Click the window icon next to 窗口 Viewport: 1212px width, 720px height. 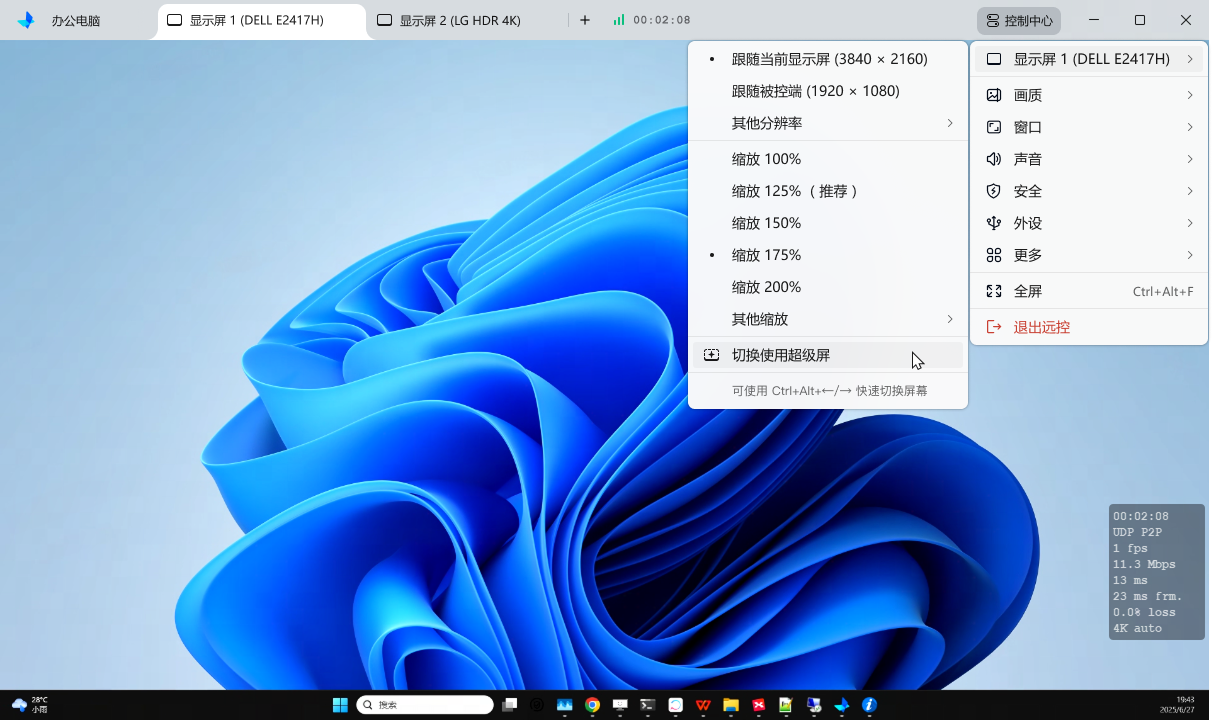pos(993,127)
